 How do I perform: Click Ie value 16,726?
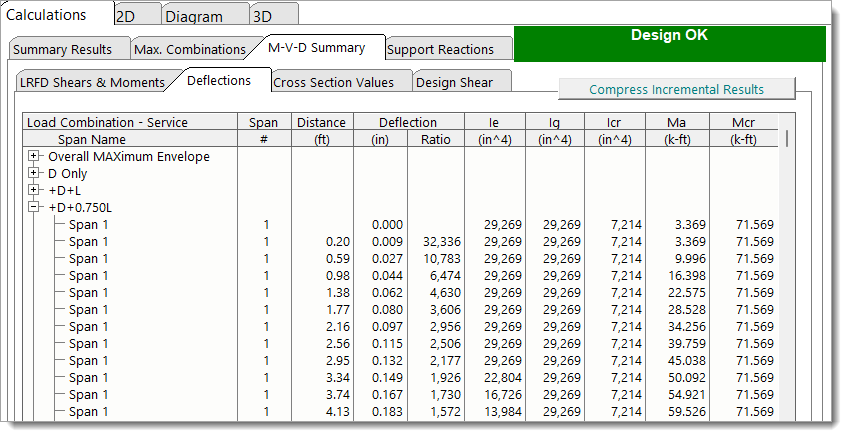point(503,395)
